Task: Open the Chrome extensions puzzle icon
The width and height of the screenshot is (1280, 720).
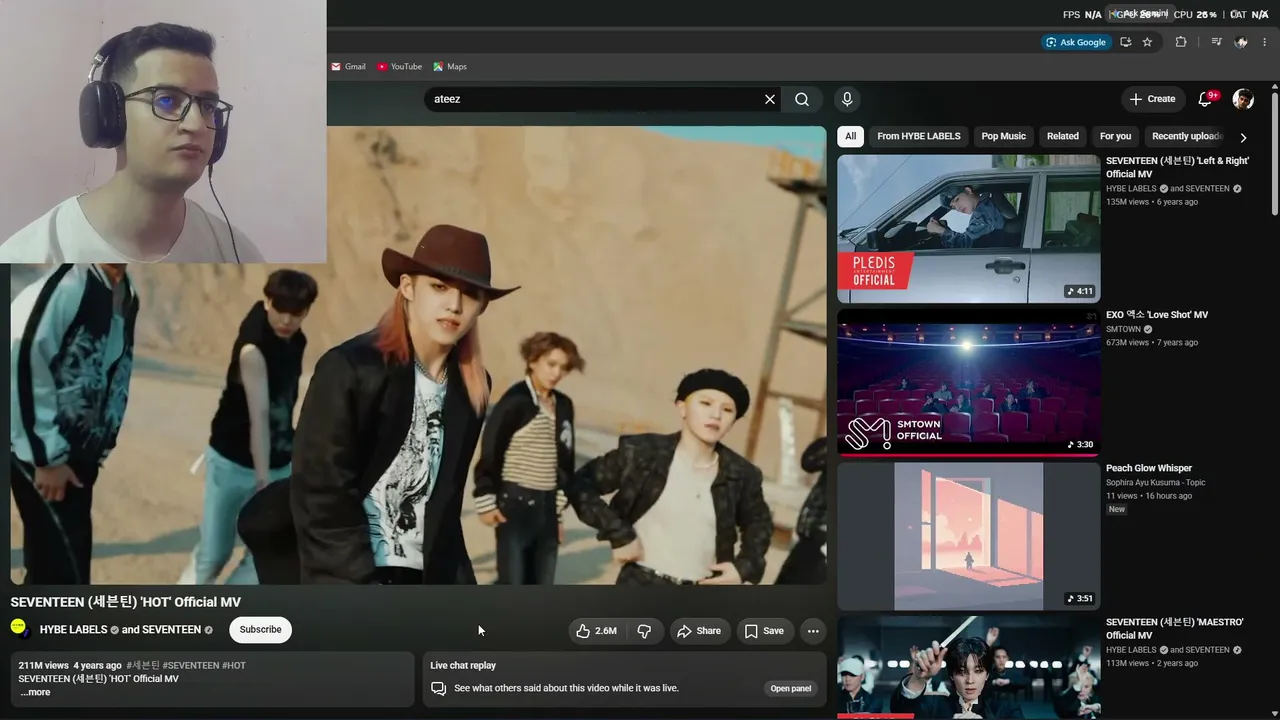Action: point(1181,42)
